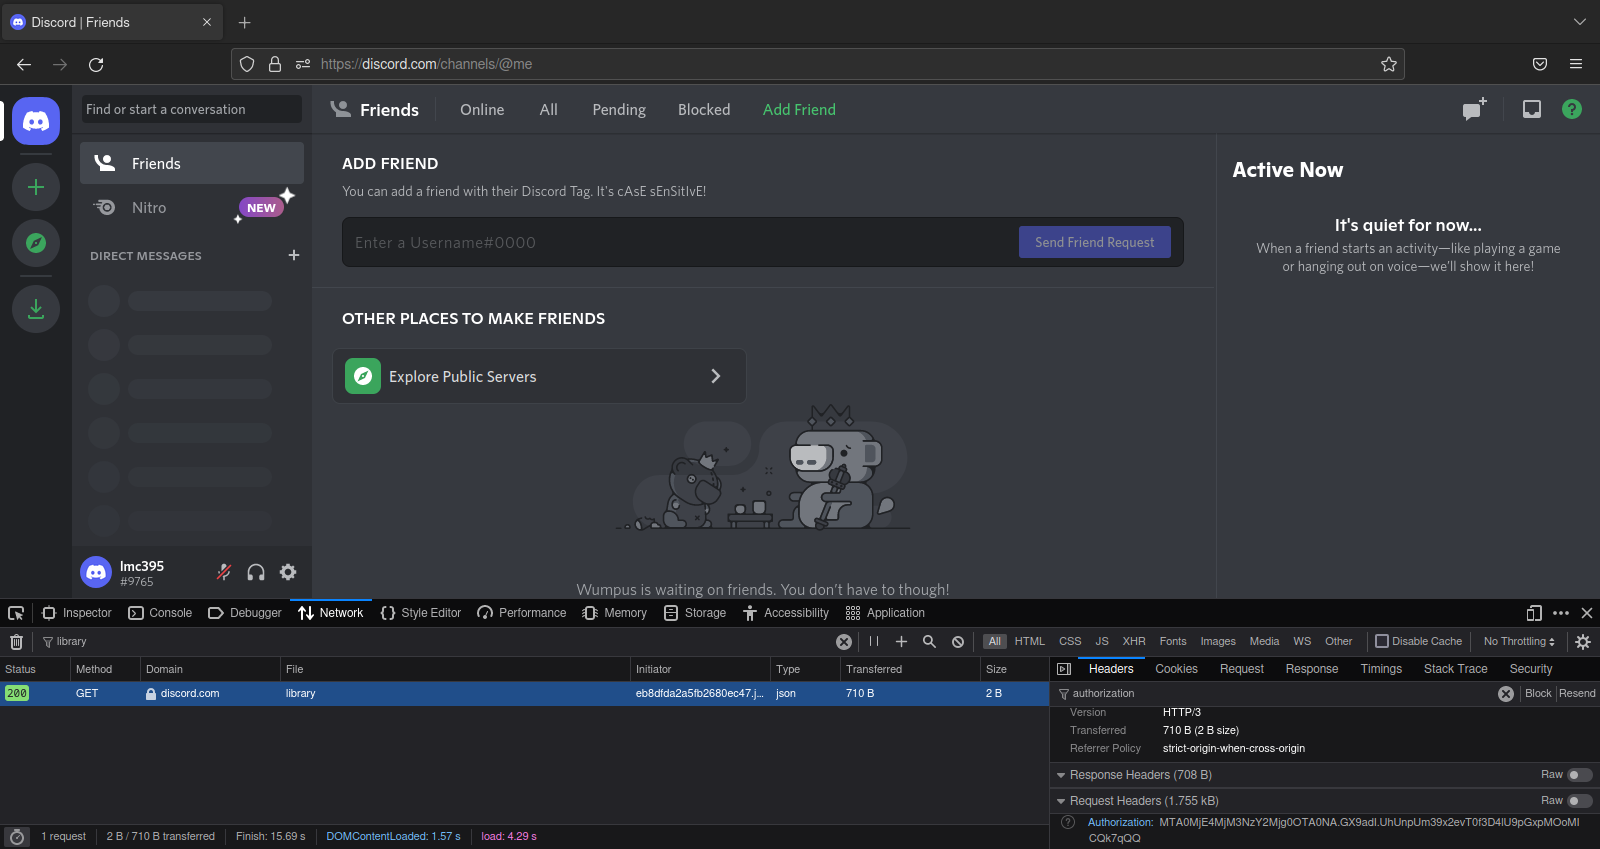The width and height of the screenshot is (1600, 849).
Task: Filter requests by XHR type
Action: (x=1134, y=642)
